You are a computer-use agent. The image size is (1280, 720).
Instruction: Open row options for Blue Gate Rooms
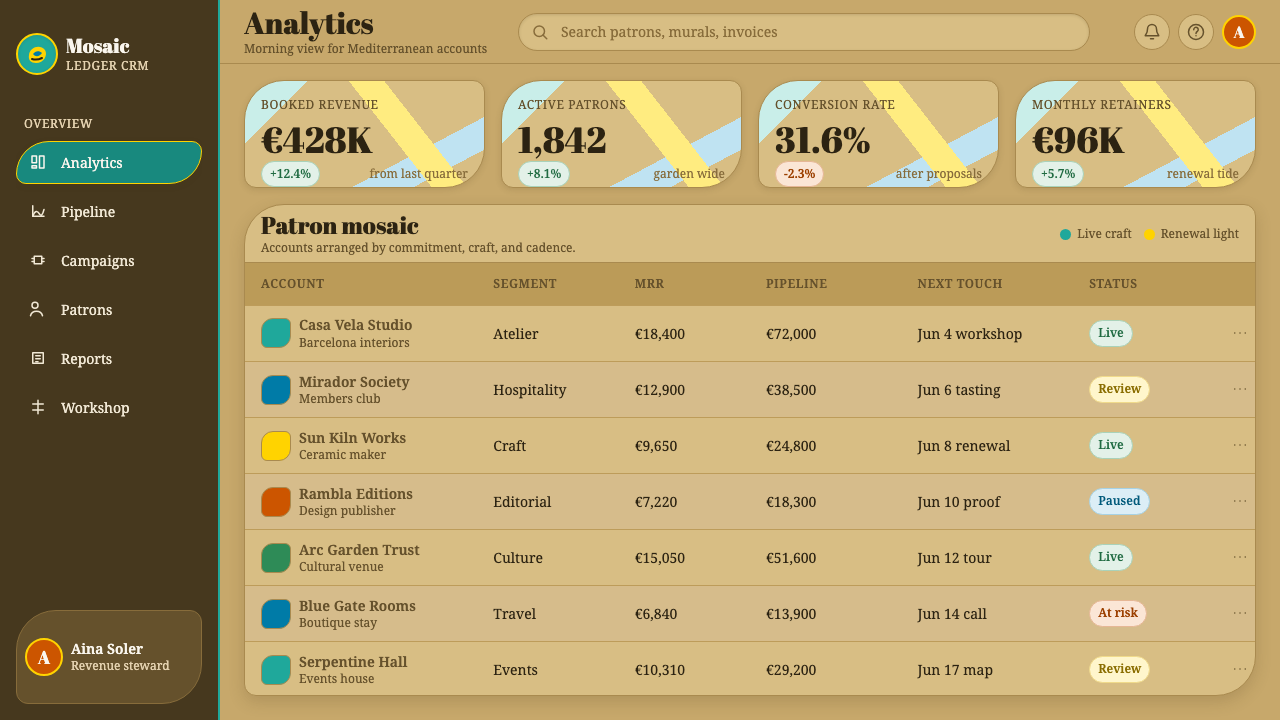click(1240, 613)
